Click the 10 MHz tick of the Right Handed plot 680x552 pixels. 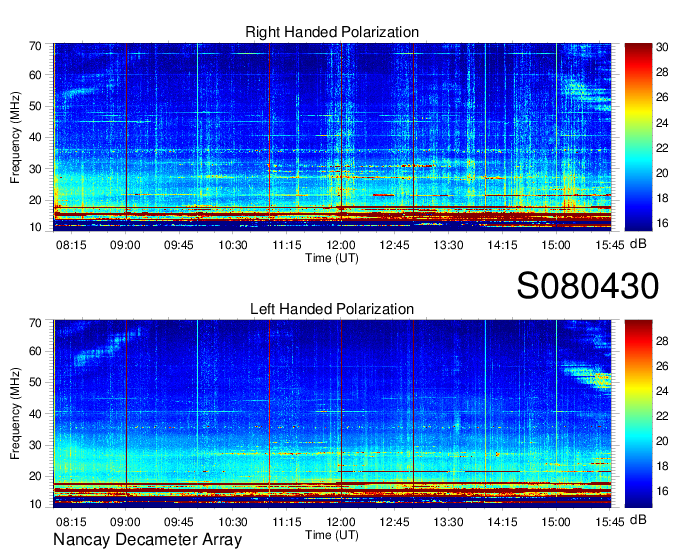35,227
